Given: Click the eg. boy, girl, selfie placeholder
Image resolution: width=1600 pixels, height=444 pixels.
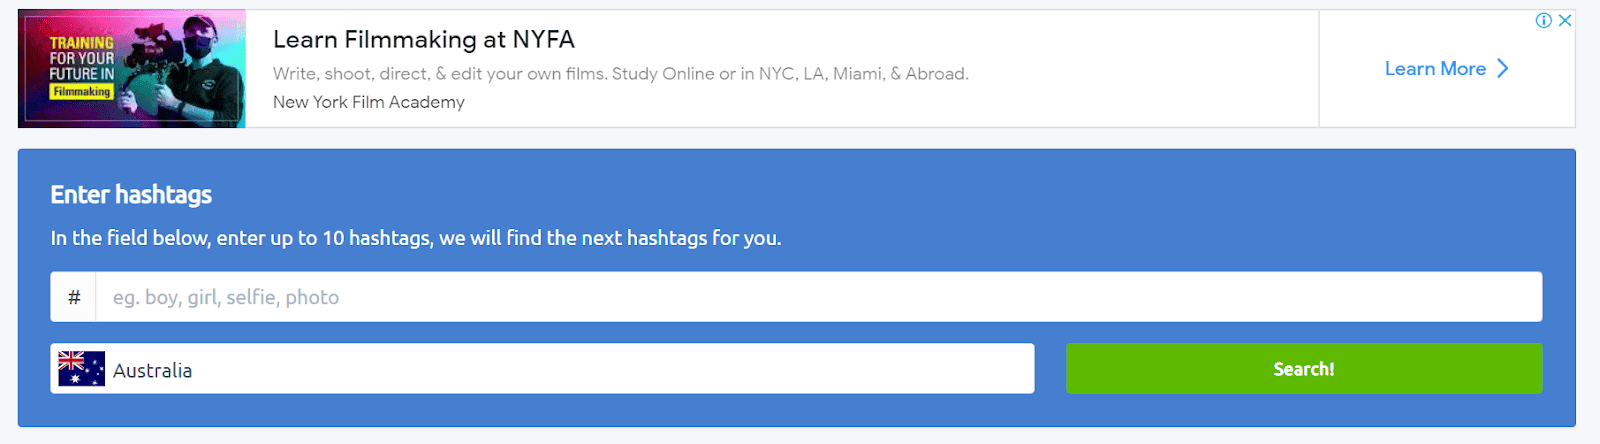Looking at the screenshot, I should [x=226, y=297].
